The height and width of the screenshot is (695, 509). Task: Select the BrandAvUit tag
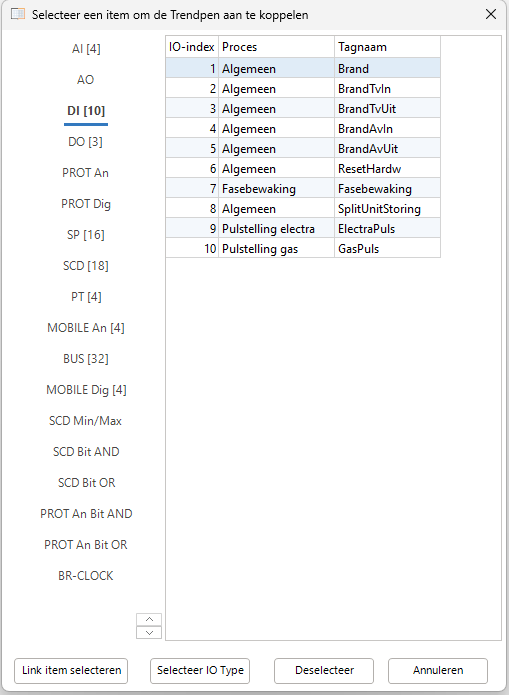point(388,148)
